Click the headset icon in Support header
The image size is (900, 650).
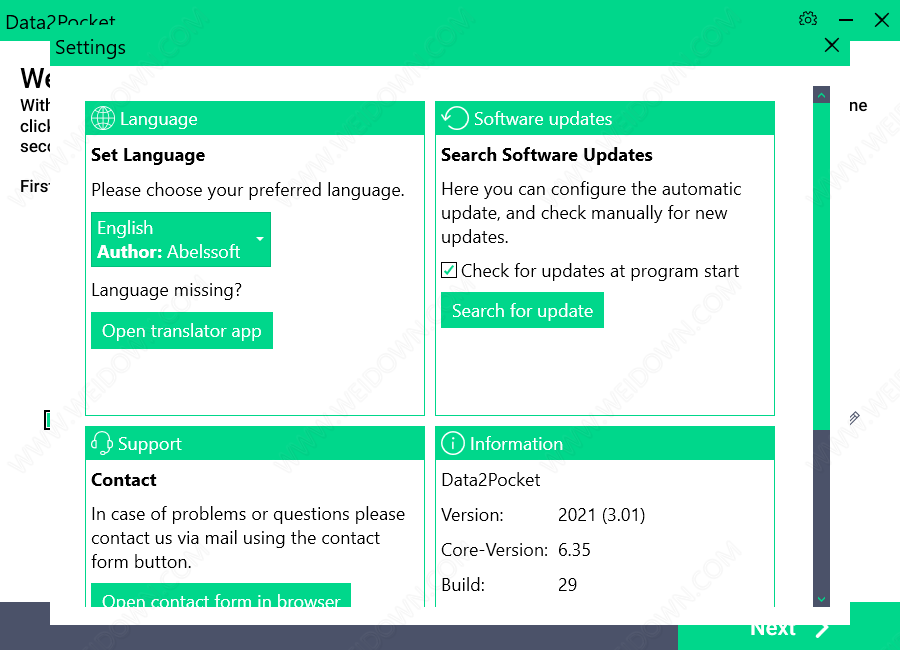[102, 444]
